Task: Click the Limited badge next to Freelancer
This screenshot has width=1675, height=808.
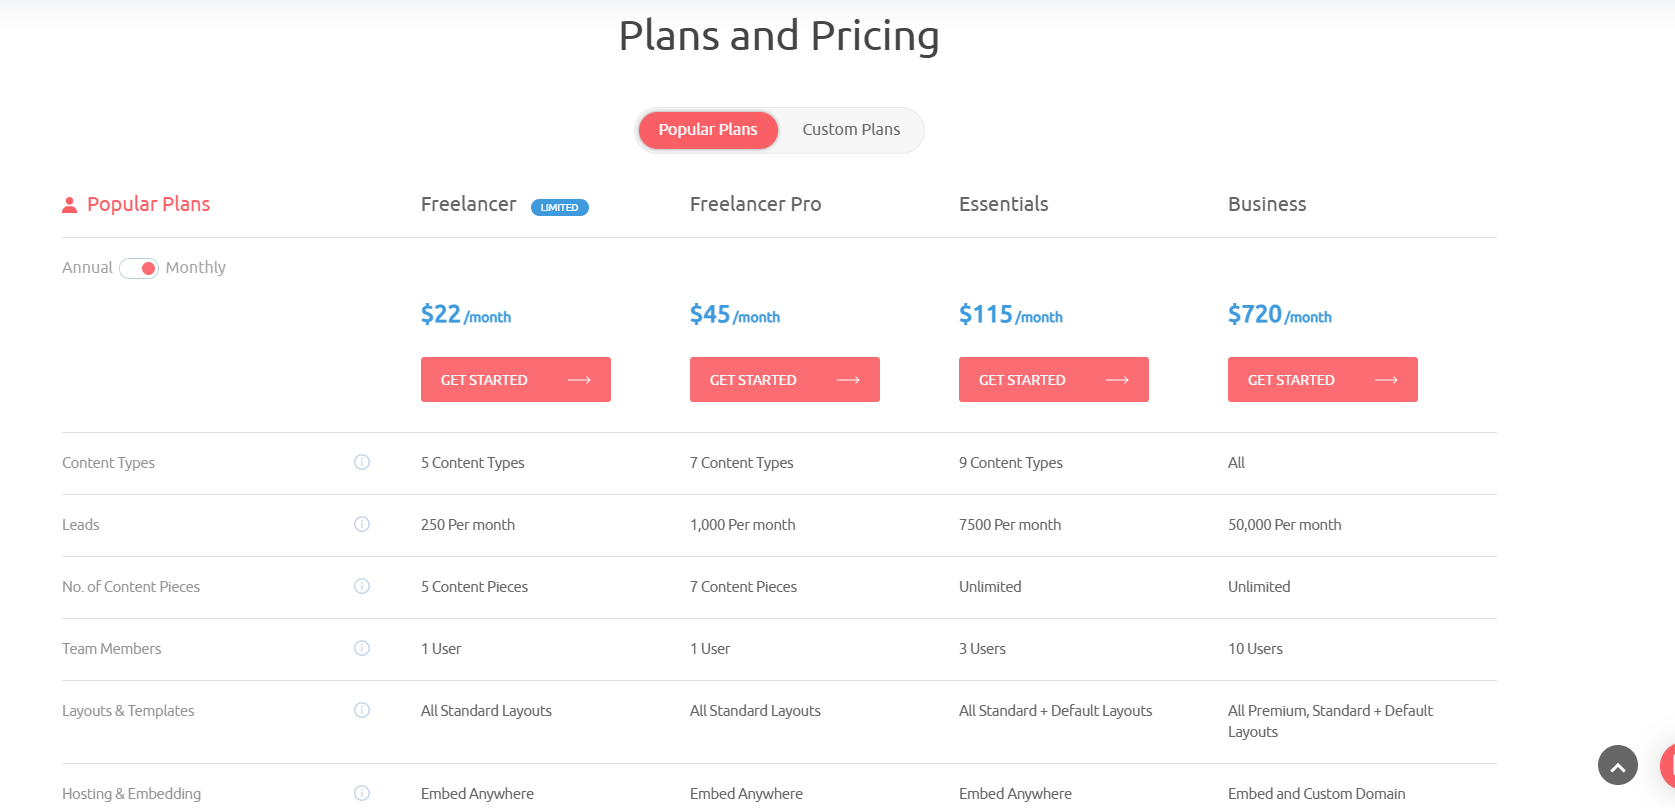Action: click(x=559, y=208)
